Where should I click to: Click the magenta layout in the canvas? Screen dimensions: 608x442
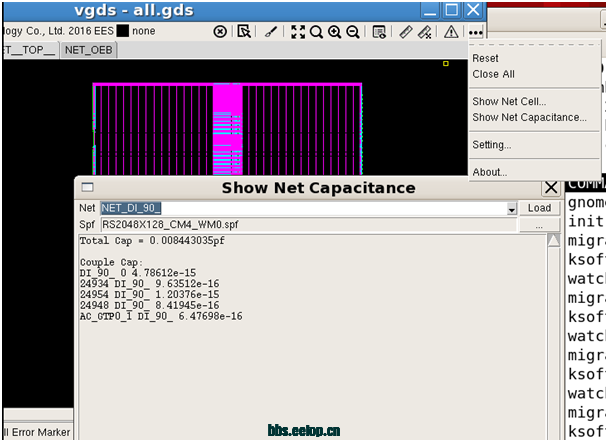pos(227,129)
